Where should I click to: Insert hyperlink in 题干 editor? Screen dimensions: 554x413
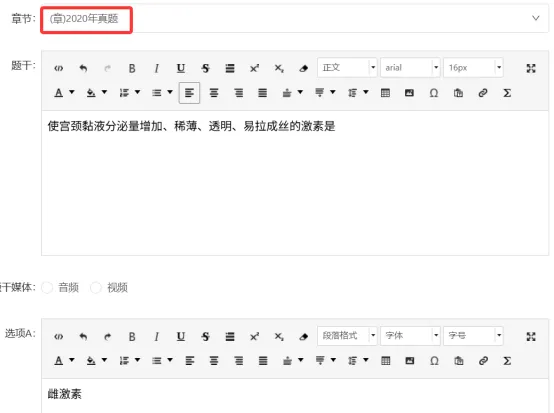pos(483,93)
